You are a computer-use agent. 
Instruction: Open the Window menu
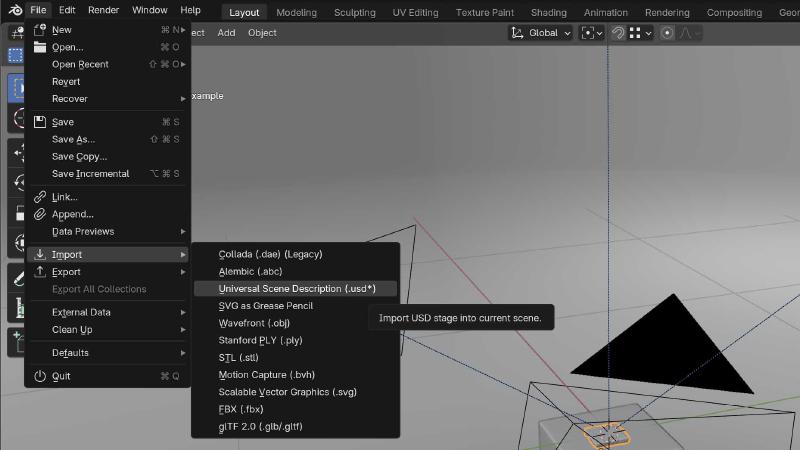[149, 10]
